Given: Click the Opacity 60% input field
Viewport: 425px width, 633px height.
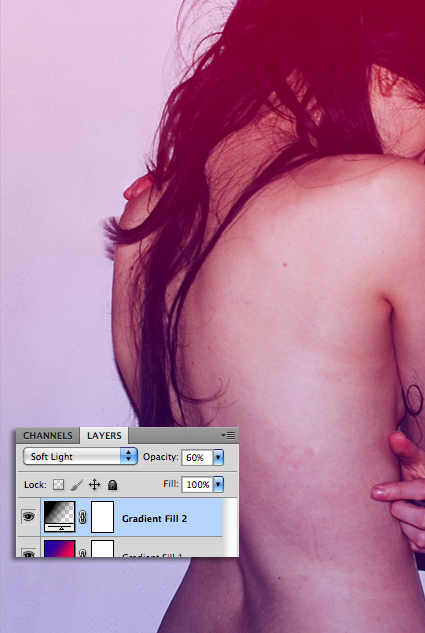Looking at the screenshot, I should [196, 457].
